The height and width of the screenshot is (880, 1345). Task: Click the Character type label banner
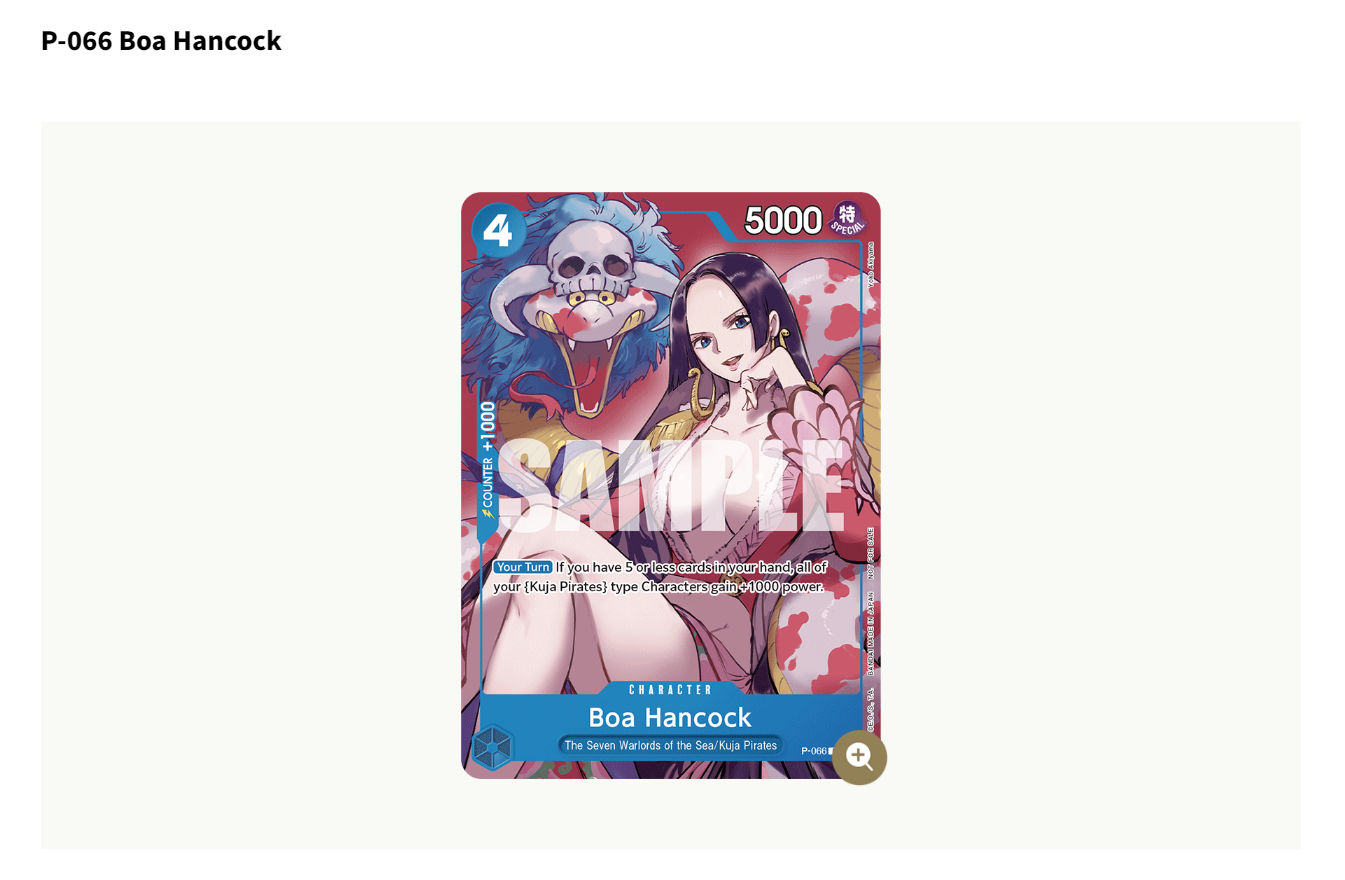[671, 689]
